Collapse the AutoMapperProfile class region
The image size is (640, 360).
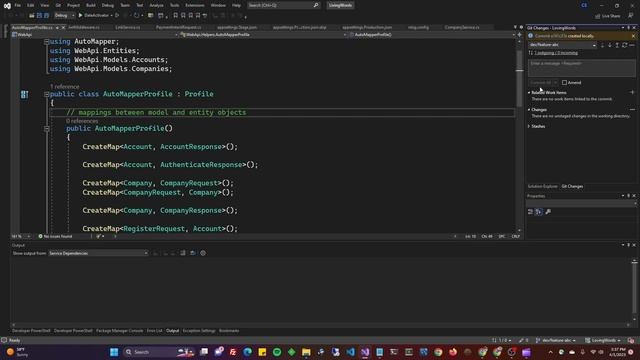47,94
